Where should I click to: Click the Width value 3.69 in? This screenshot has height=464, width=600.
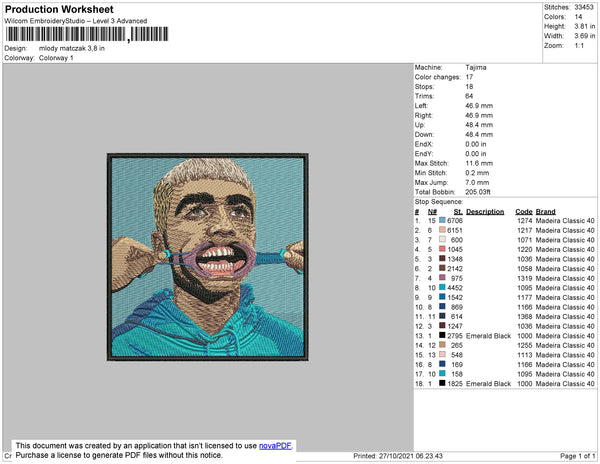(x=585, y=36)
